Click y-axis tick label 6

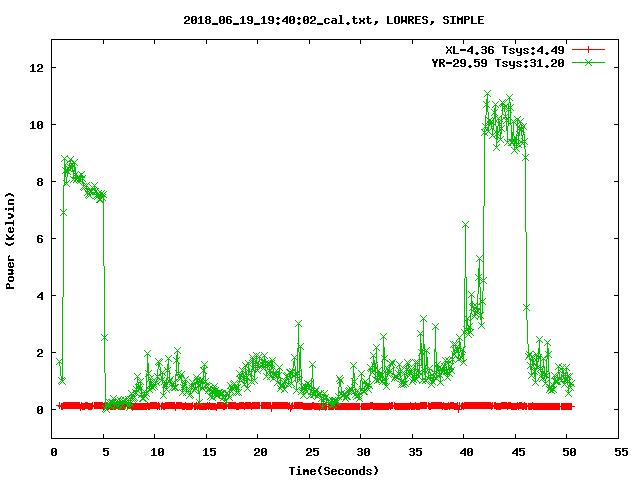(x=40, y=239)
